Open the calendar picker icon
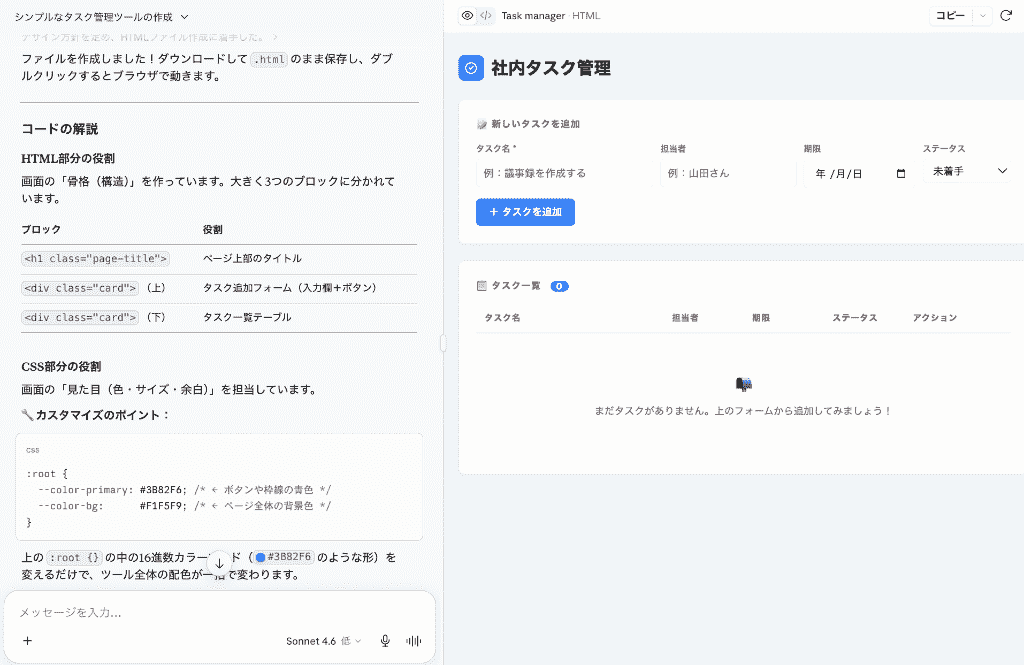1024x665 pixels. (901, 174)
